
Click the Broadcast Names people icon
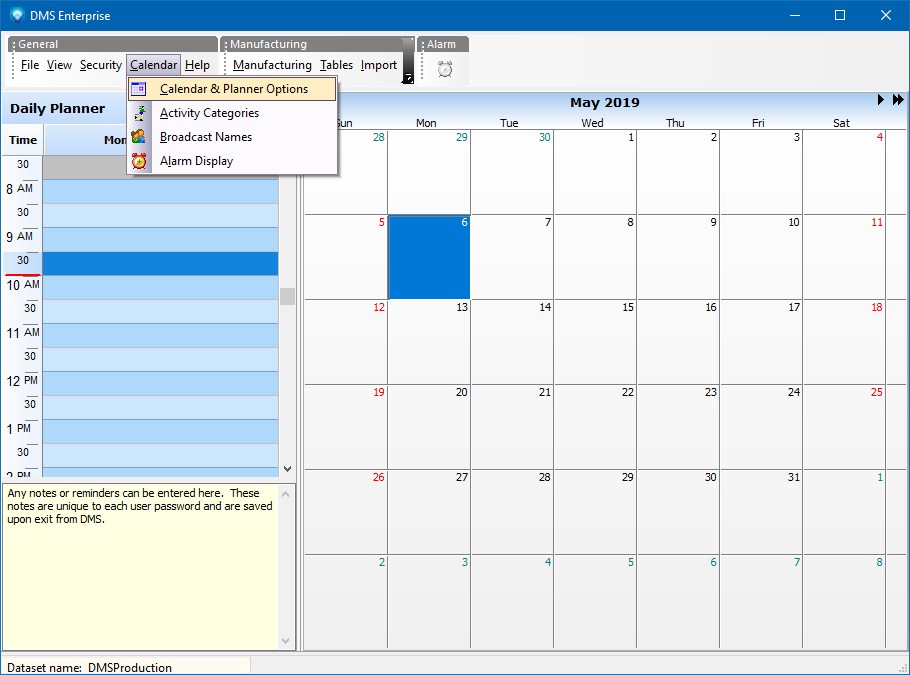tap(139, 137)
